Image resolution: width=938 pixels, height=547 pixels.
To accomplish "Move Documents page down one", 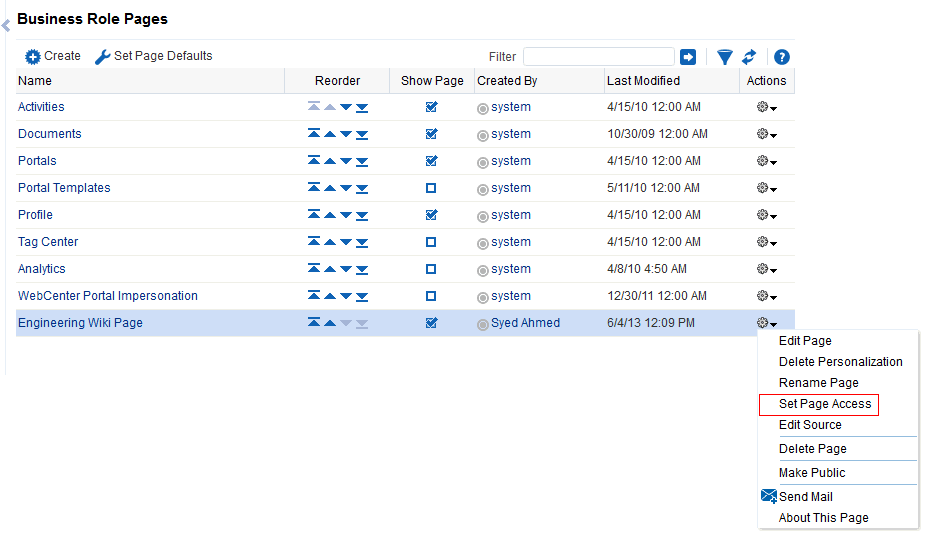I will [346, 134].
